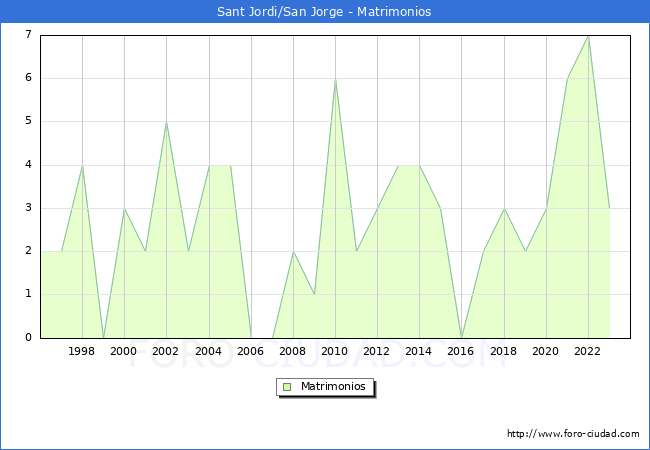Click the 2022 x-axis label
The width and height of the screenshot is (650, 450).
(588, 351)
